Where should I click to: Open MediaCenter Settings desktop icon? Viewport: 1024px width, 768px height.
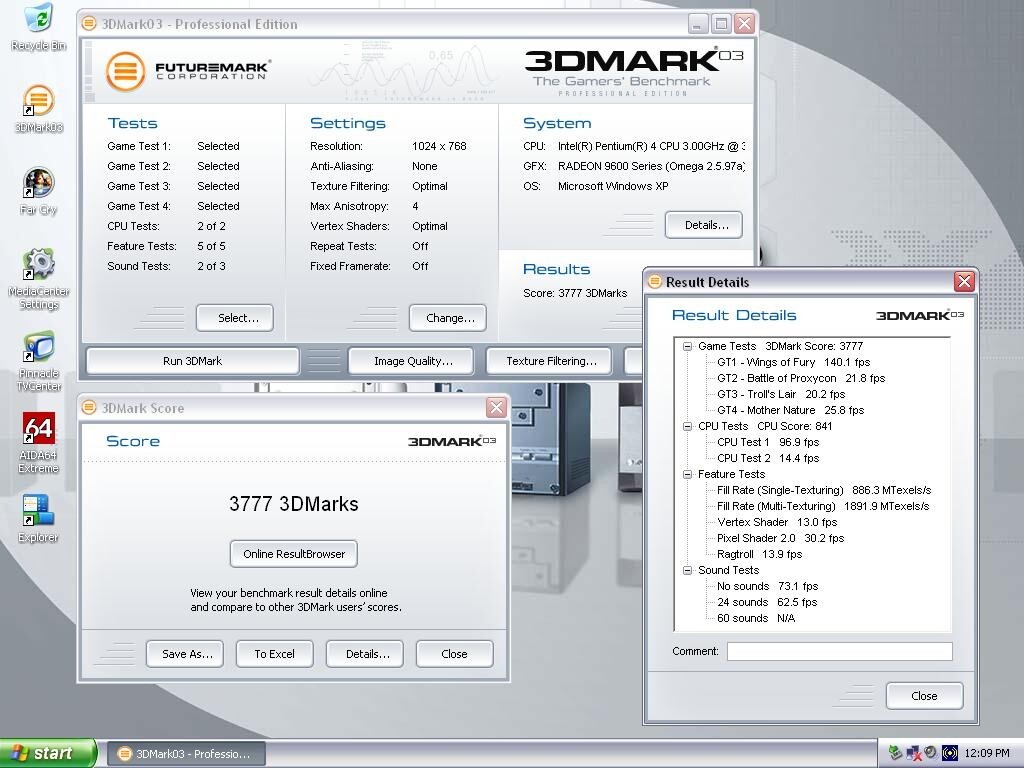click(39, 279)
